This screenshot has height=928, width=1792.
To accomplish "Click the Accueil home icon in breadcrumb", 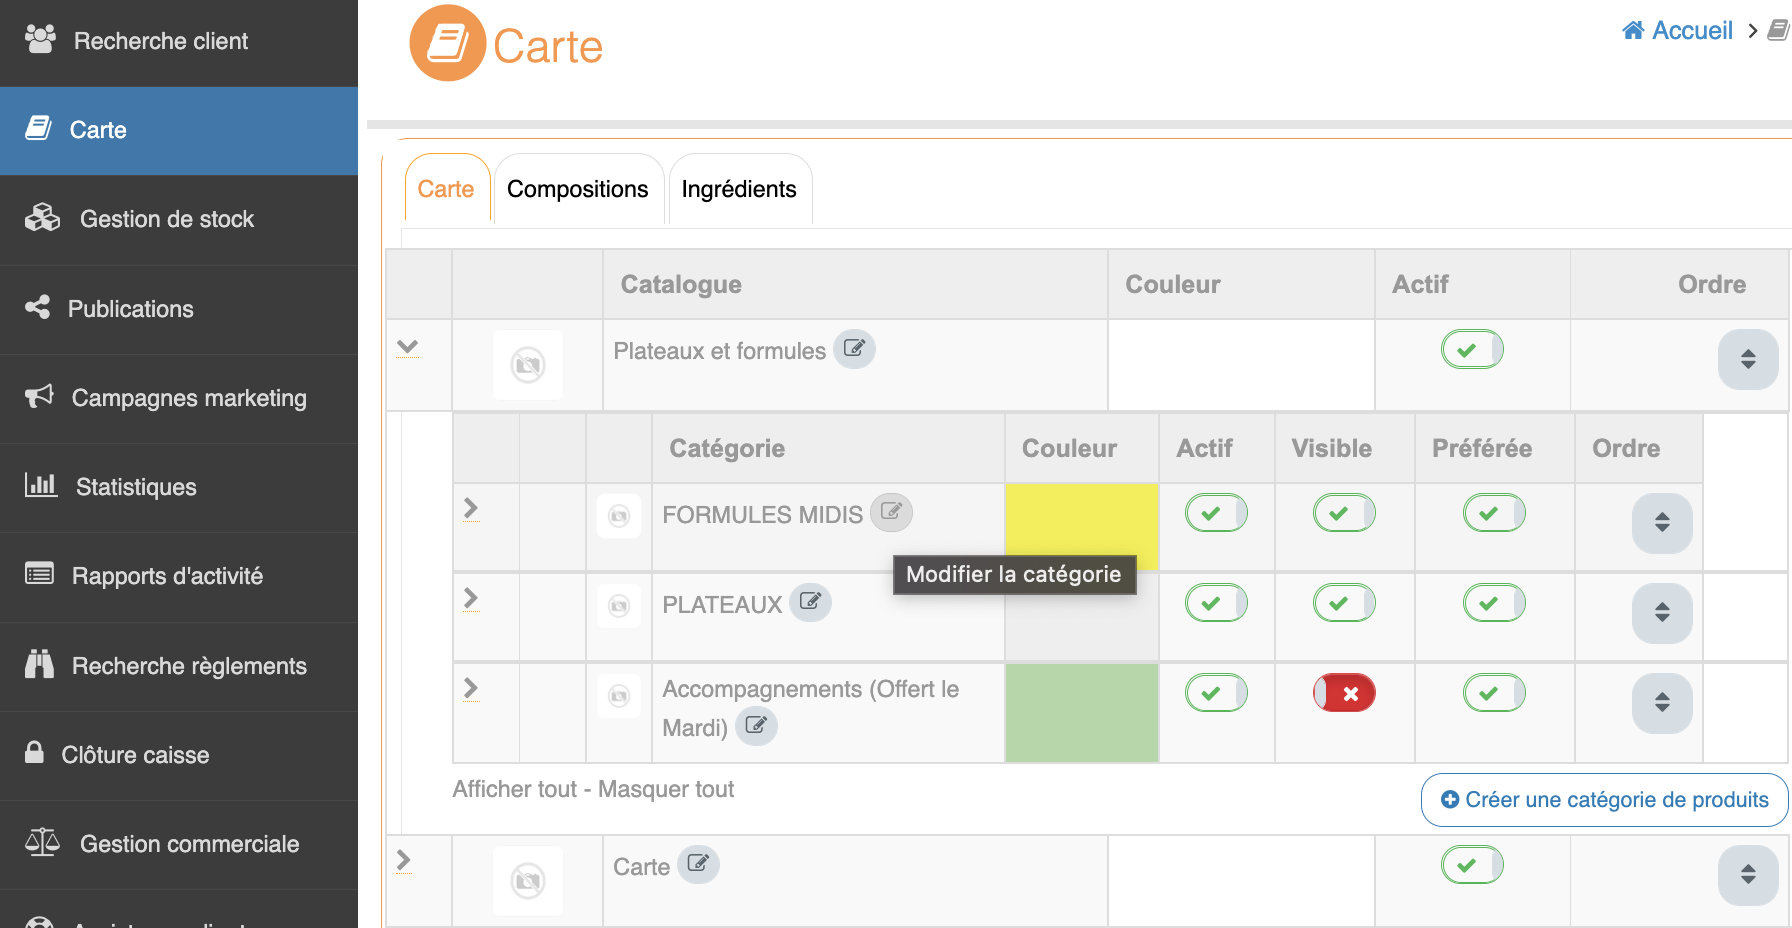I will [1633, 31].
